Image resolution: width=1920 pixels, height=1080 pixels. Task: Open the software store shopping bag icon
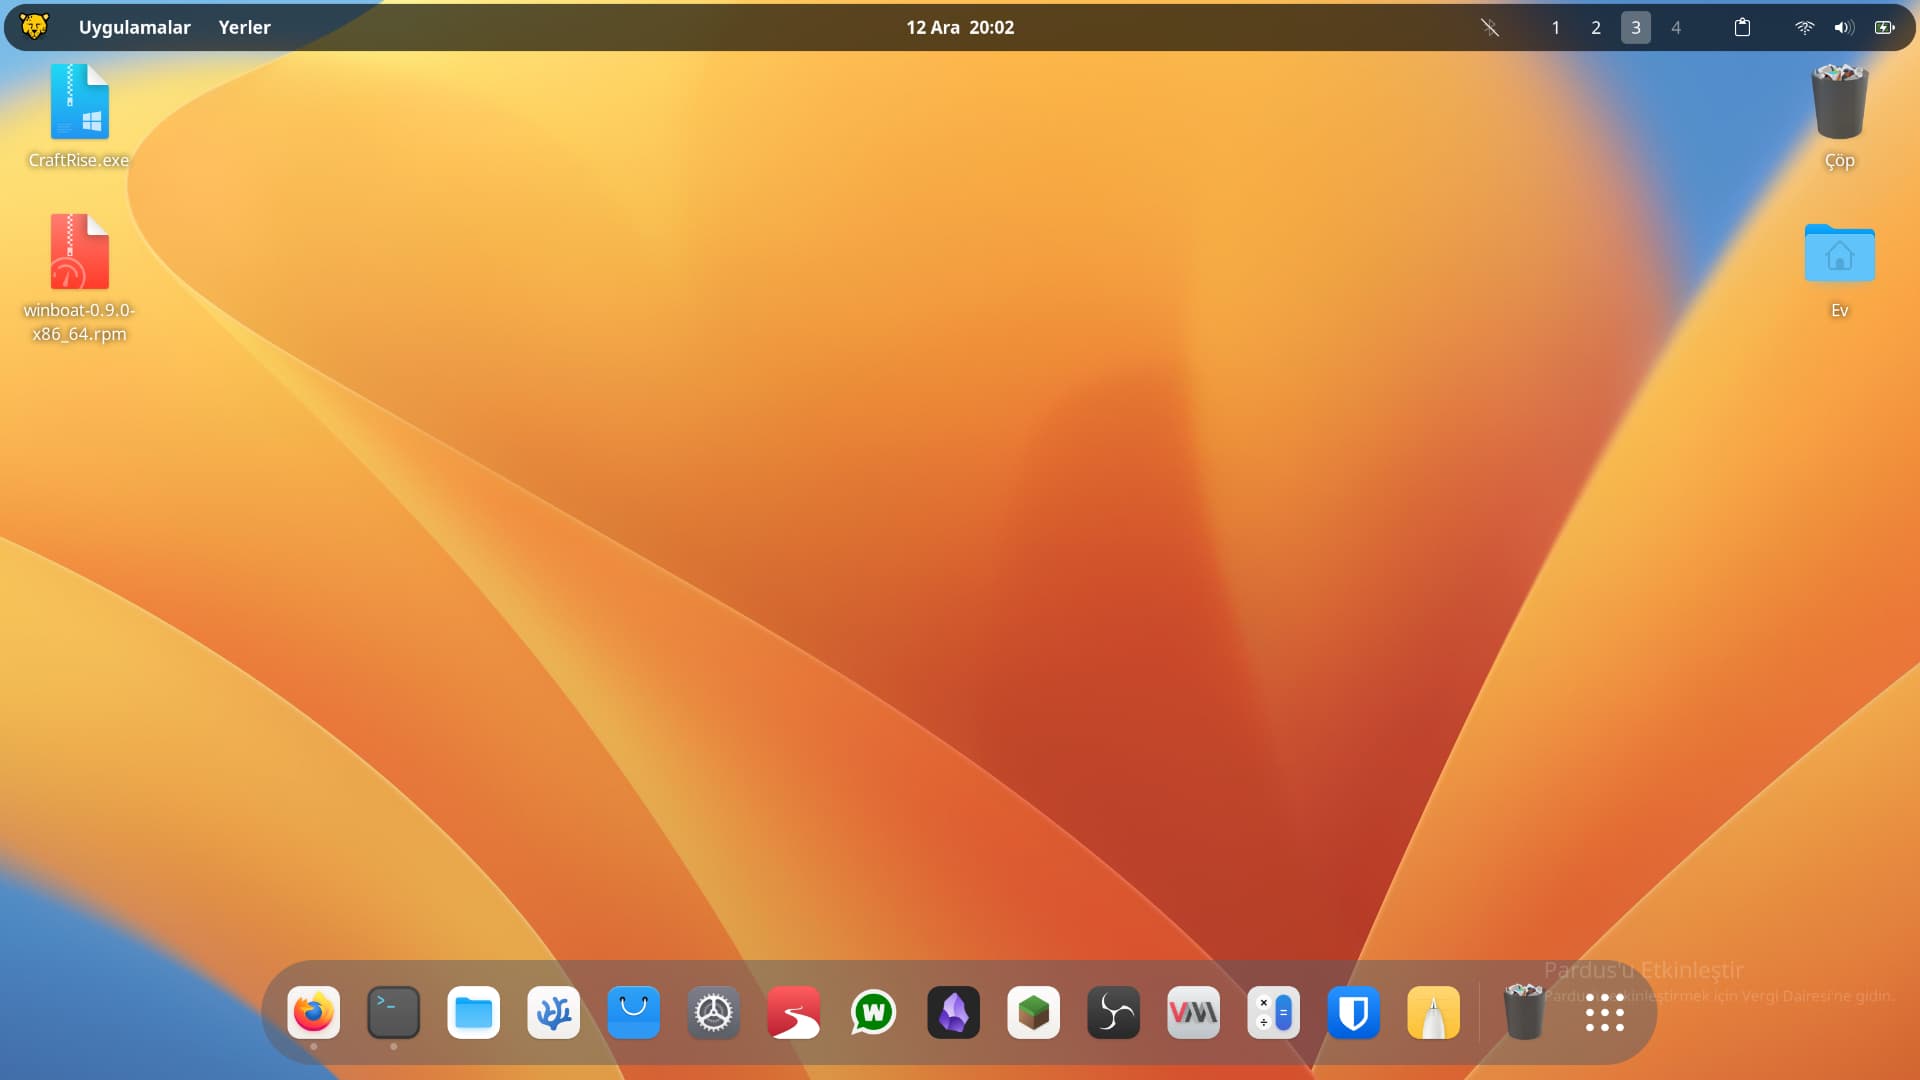coord(633,1013)
